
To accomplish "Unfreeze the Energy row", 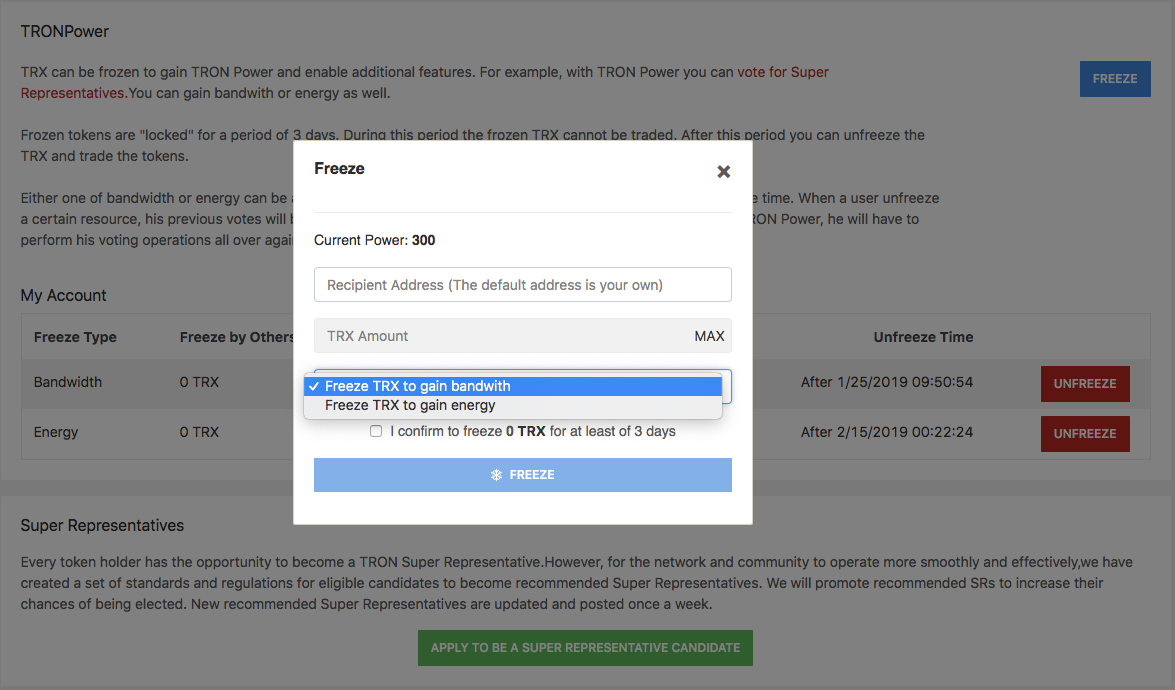I will 1085,434.
